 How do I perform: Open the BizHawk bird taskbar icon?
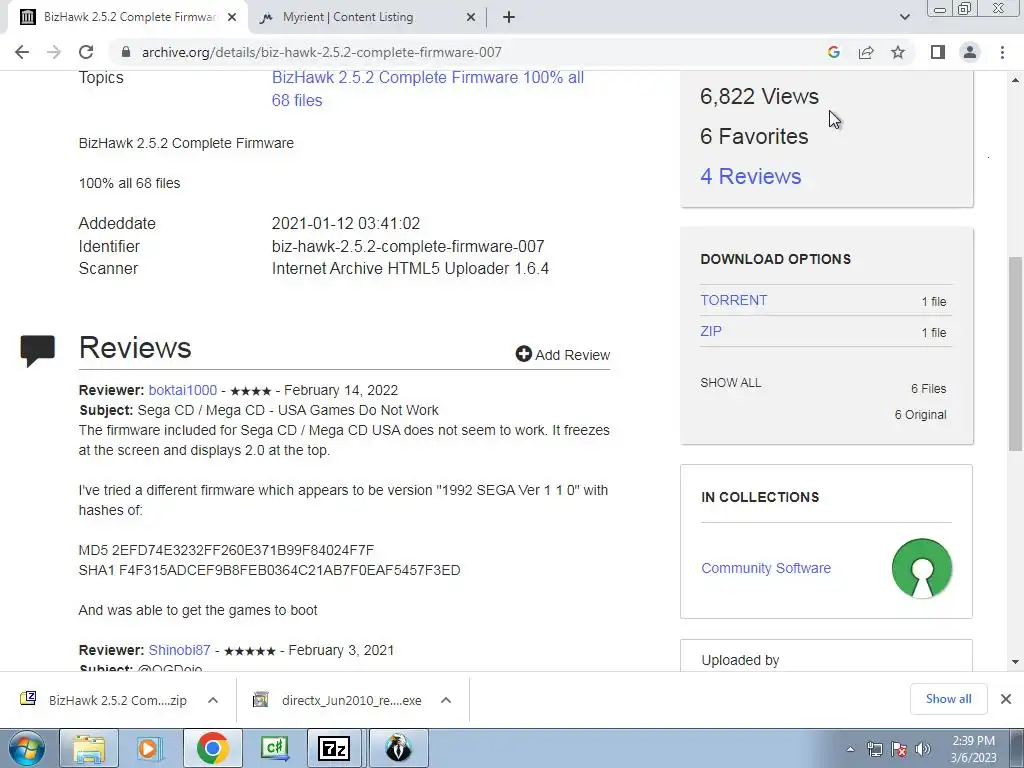click(398, 748)
